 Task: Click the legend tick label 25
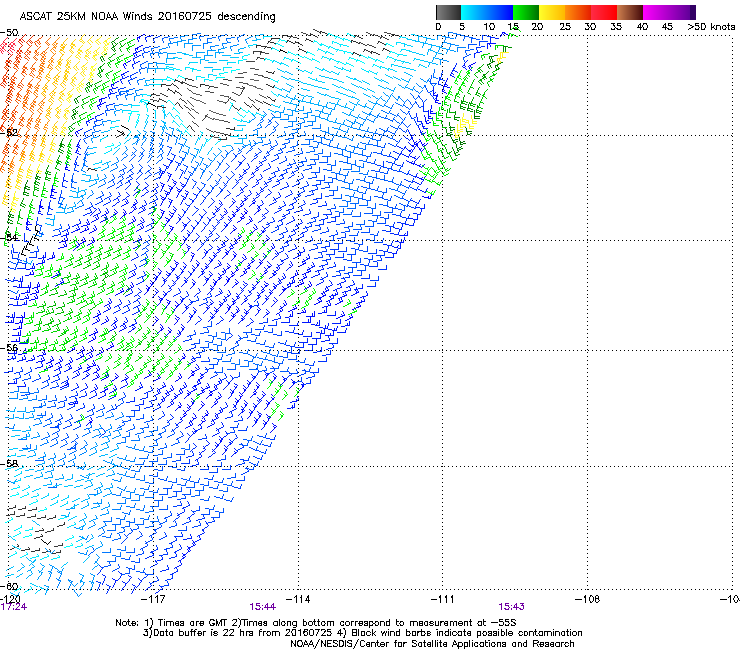[565, 27]
